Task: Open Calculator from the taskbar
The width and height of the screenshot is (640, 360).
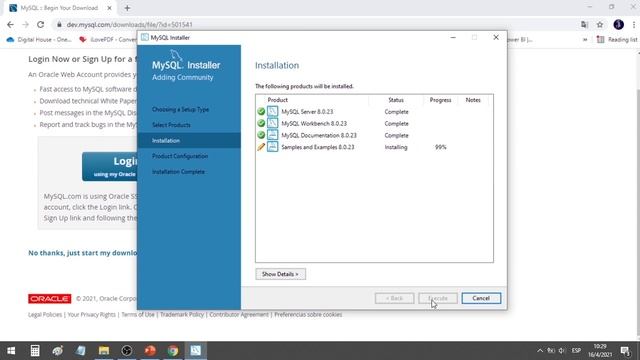Action: tap(35, 350)
